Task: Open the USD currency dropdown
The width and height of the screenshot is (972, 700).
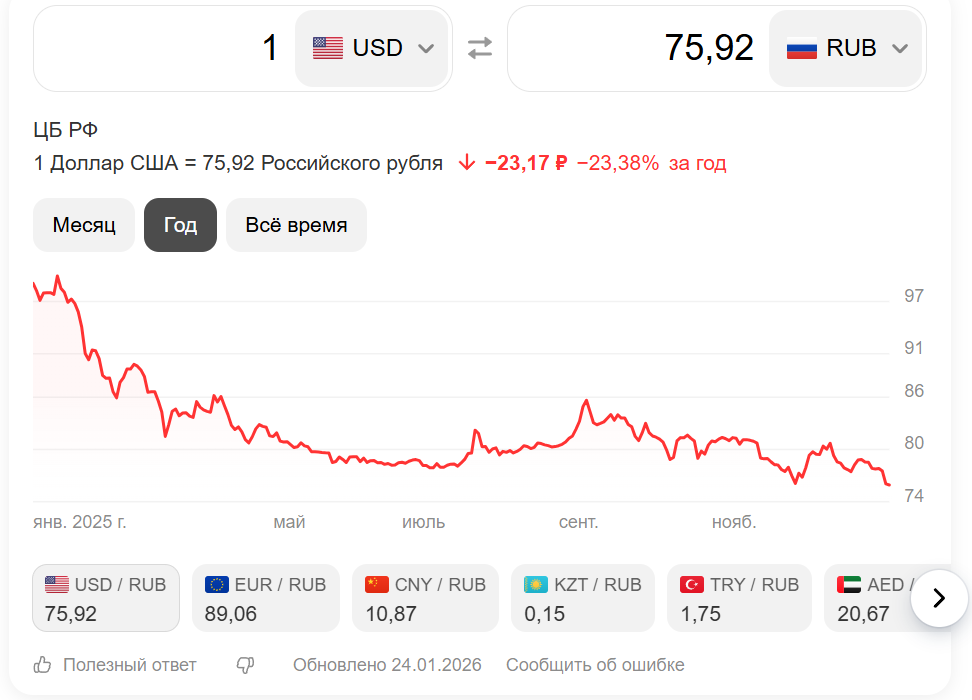Action: (x=373, y=48)
